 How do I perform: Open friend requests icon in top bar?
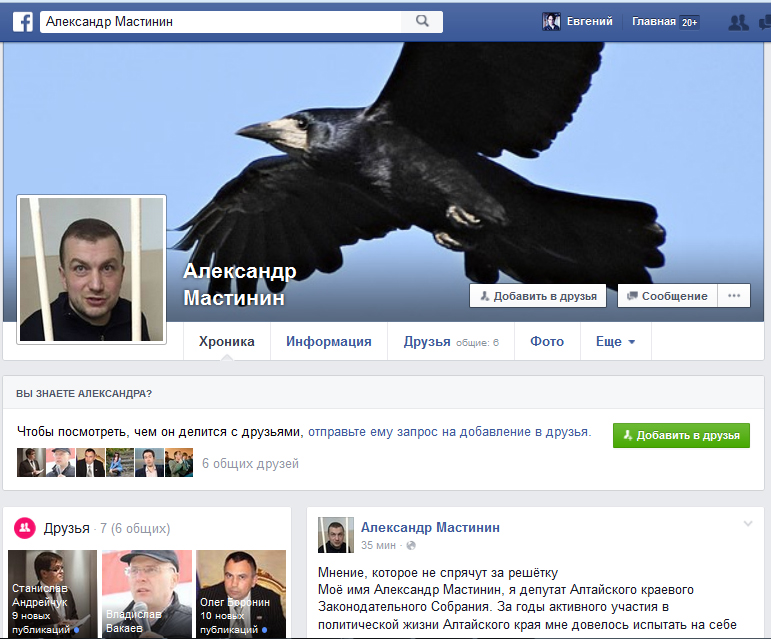tap(738, 22)
